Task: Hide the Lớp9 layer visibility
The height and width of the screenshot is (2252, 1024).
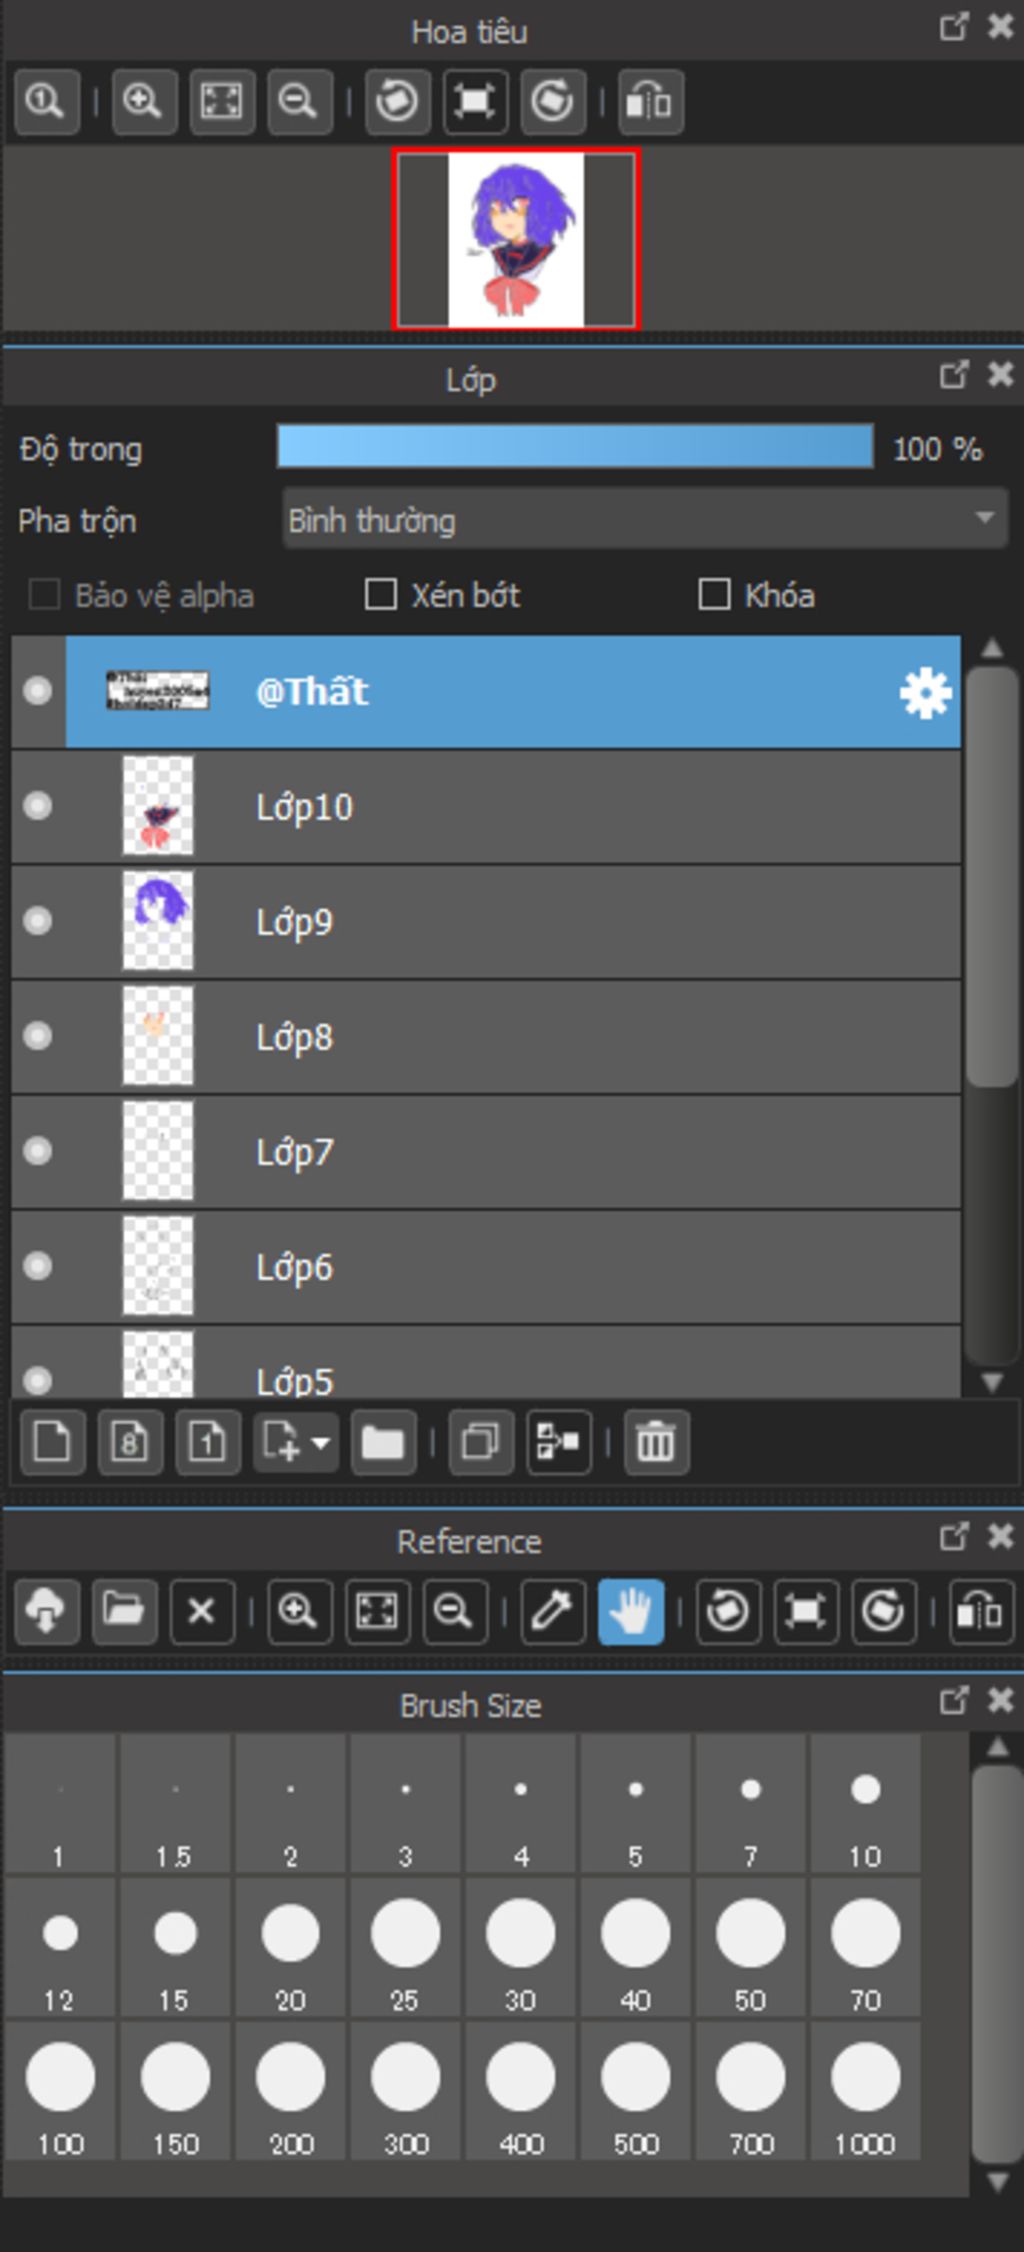Action: pyautogui.click(x=38, y=921)
